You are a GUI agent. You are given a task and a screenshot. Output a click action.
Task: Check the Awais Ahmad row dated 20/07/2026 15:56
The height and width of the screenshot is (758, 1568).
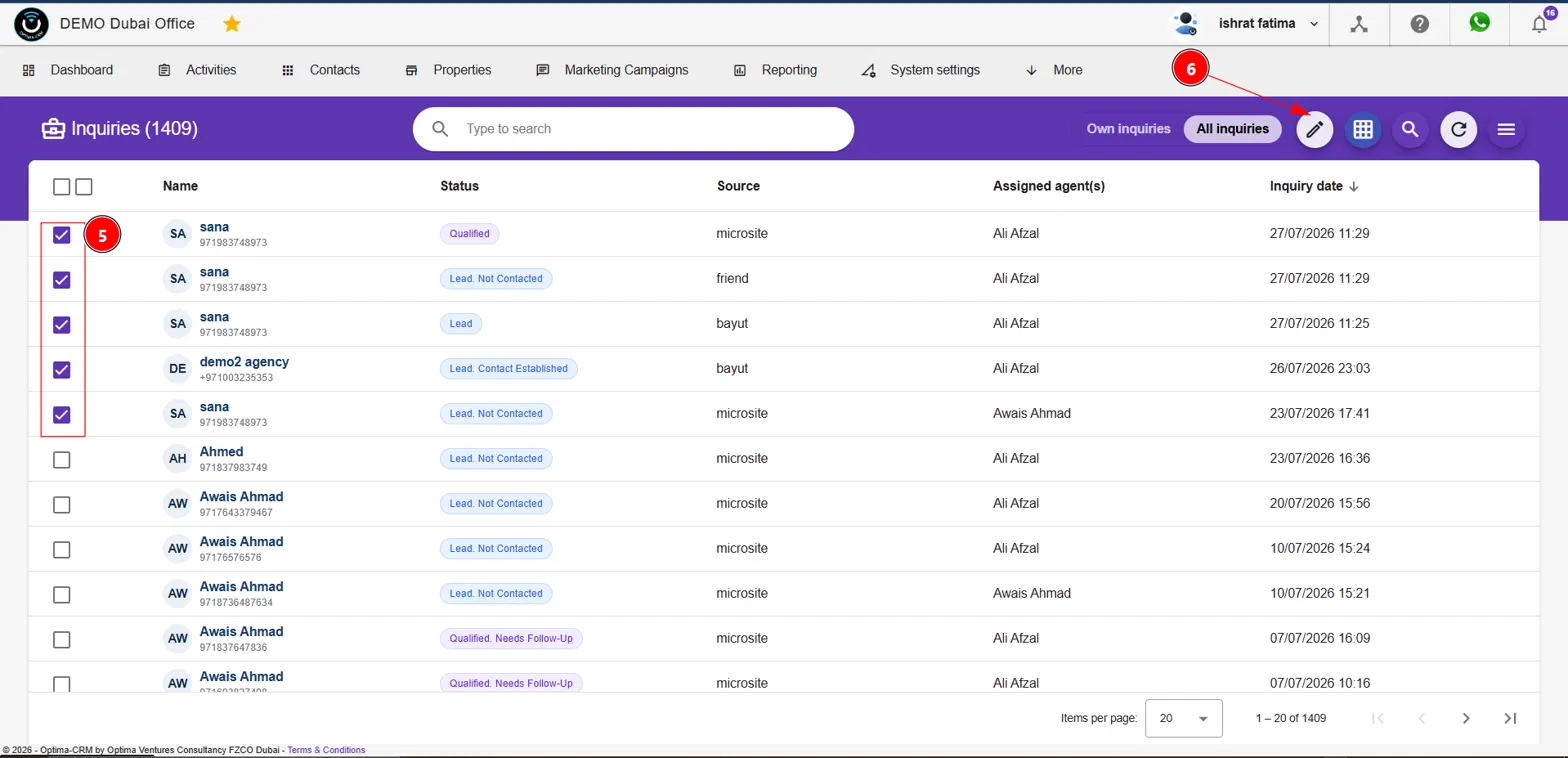point(61,505)
